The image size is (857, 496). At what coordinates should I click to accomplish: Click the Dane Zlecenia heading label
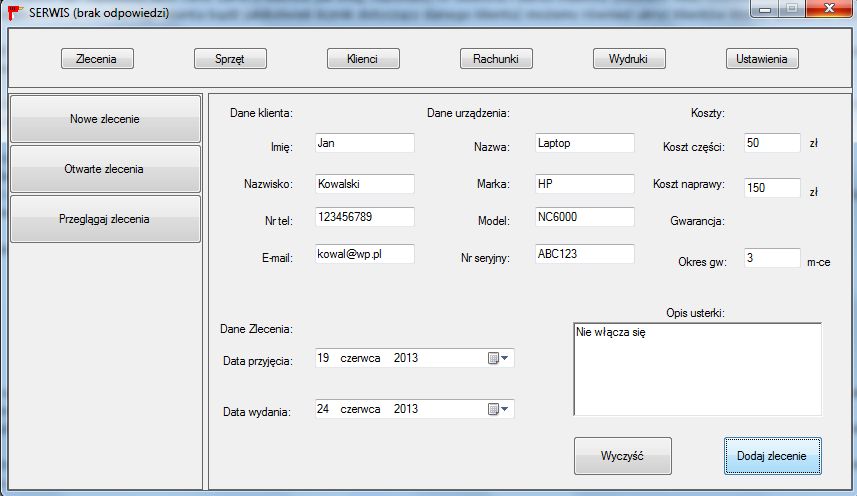pyautogui.click(x=256, y=329)
